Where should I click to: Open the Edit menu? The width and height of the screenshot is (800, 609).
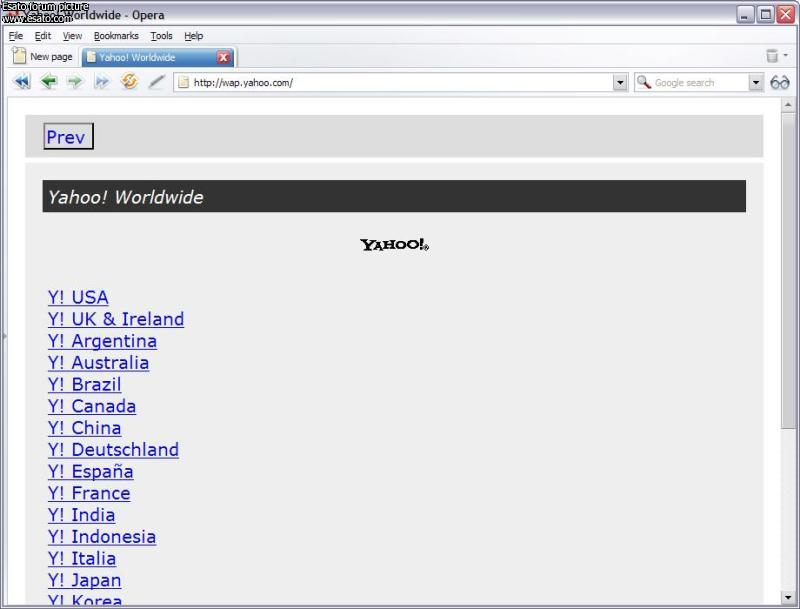point(43,36)
